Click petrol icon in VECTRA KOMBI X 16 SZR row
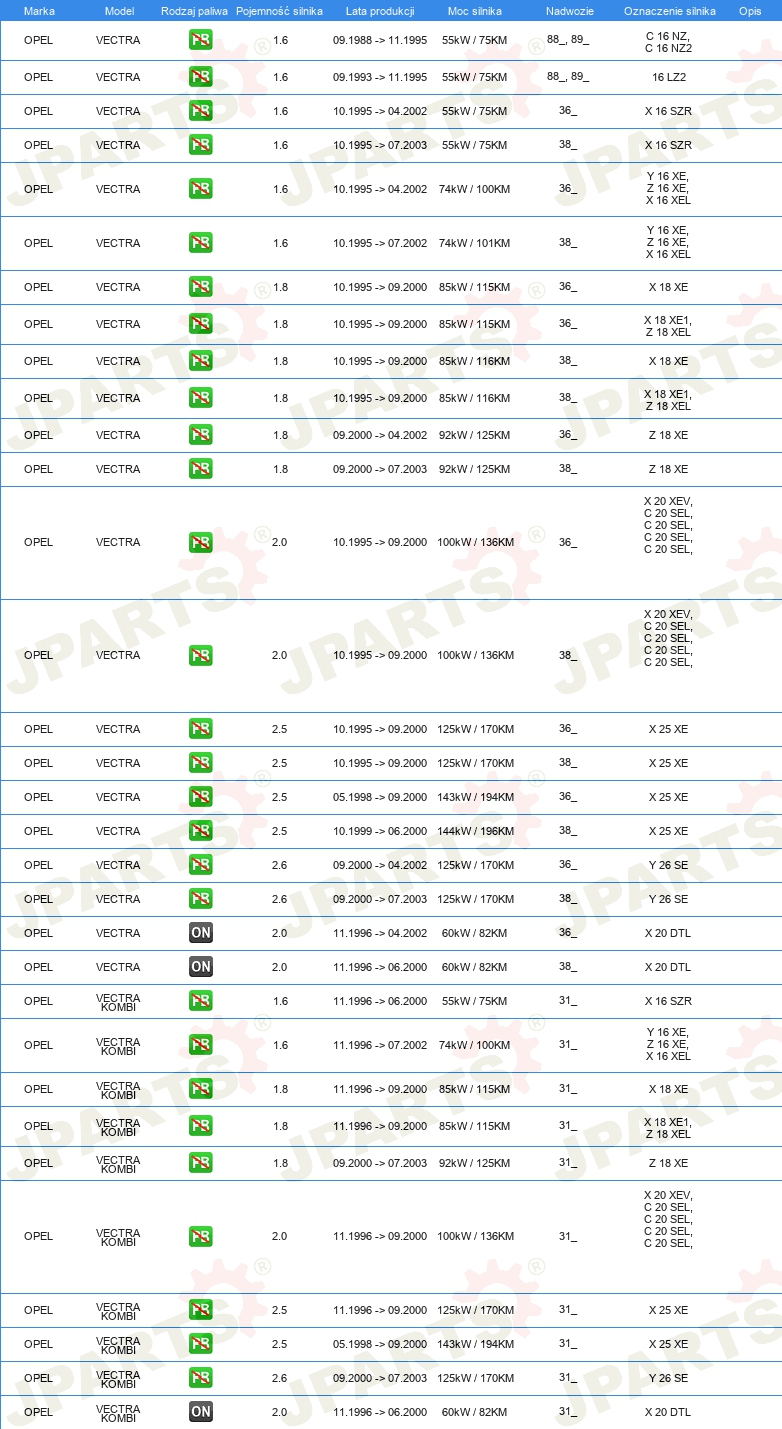The width and height of the screenshot is (782, 1429). pyautogui.click(x=201, y=1001)
